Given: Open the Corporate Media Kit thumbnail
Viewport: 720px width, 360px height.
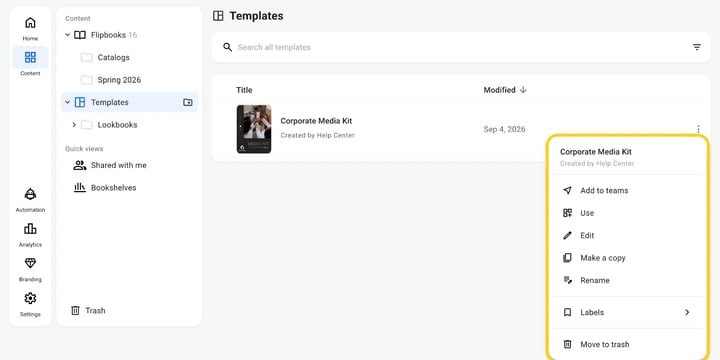Looking at the screenshot, I should (254, 129).
